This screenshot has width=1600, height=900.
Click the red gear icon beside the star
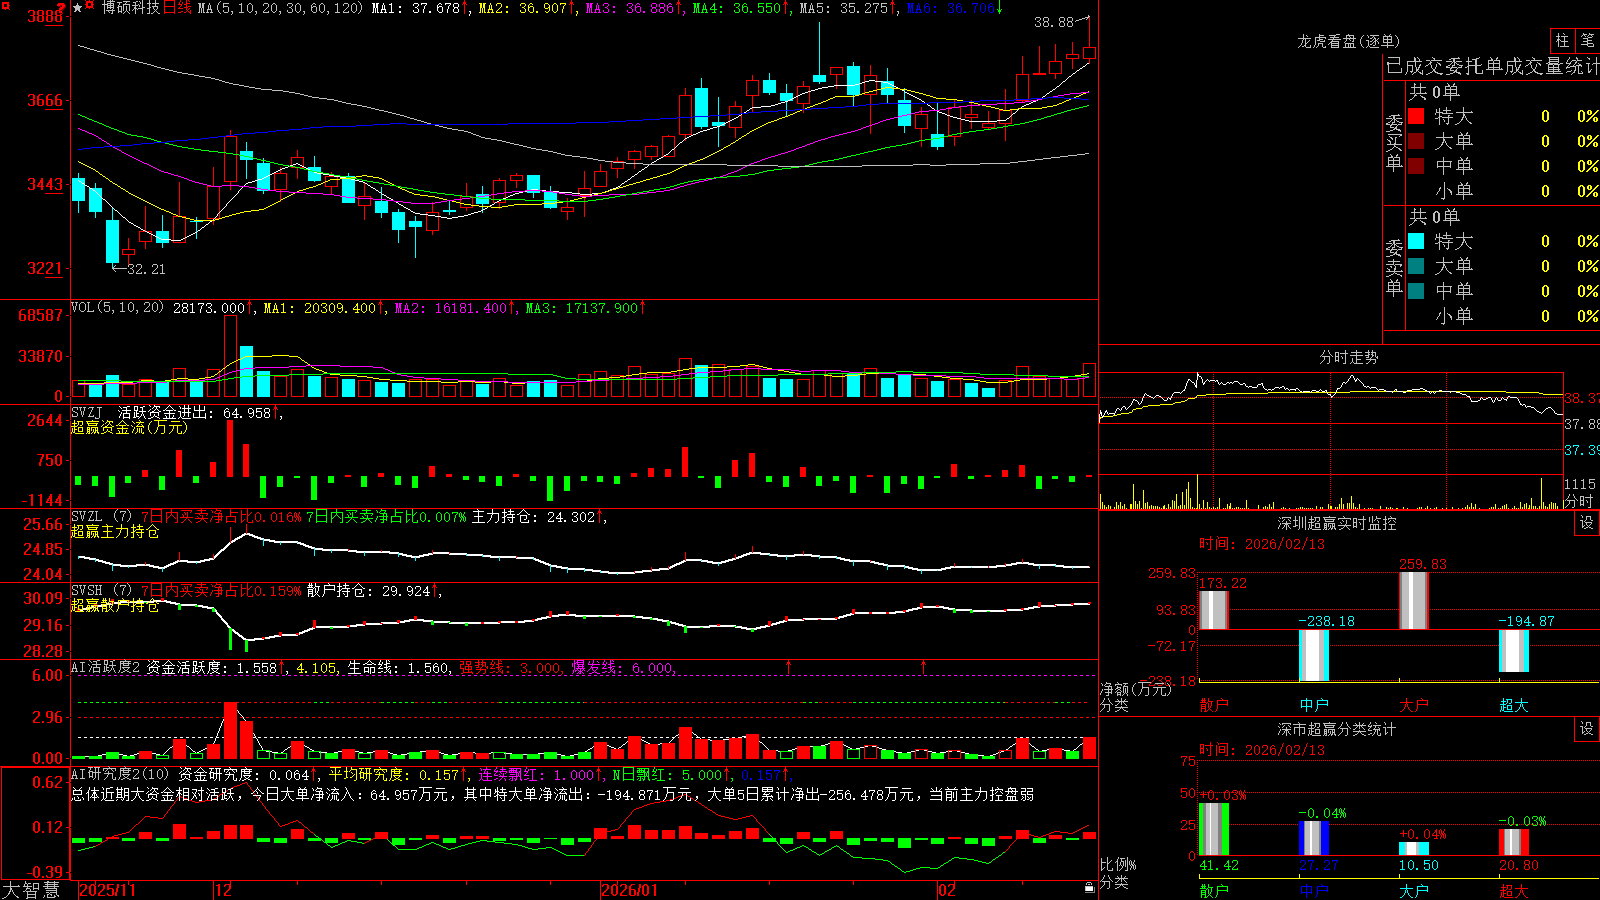tap(90, 6)
